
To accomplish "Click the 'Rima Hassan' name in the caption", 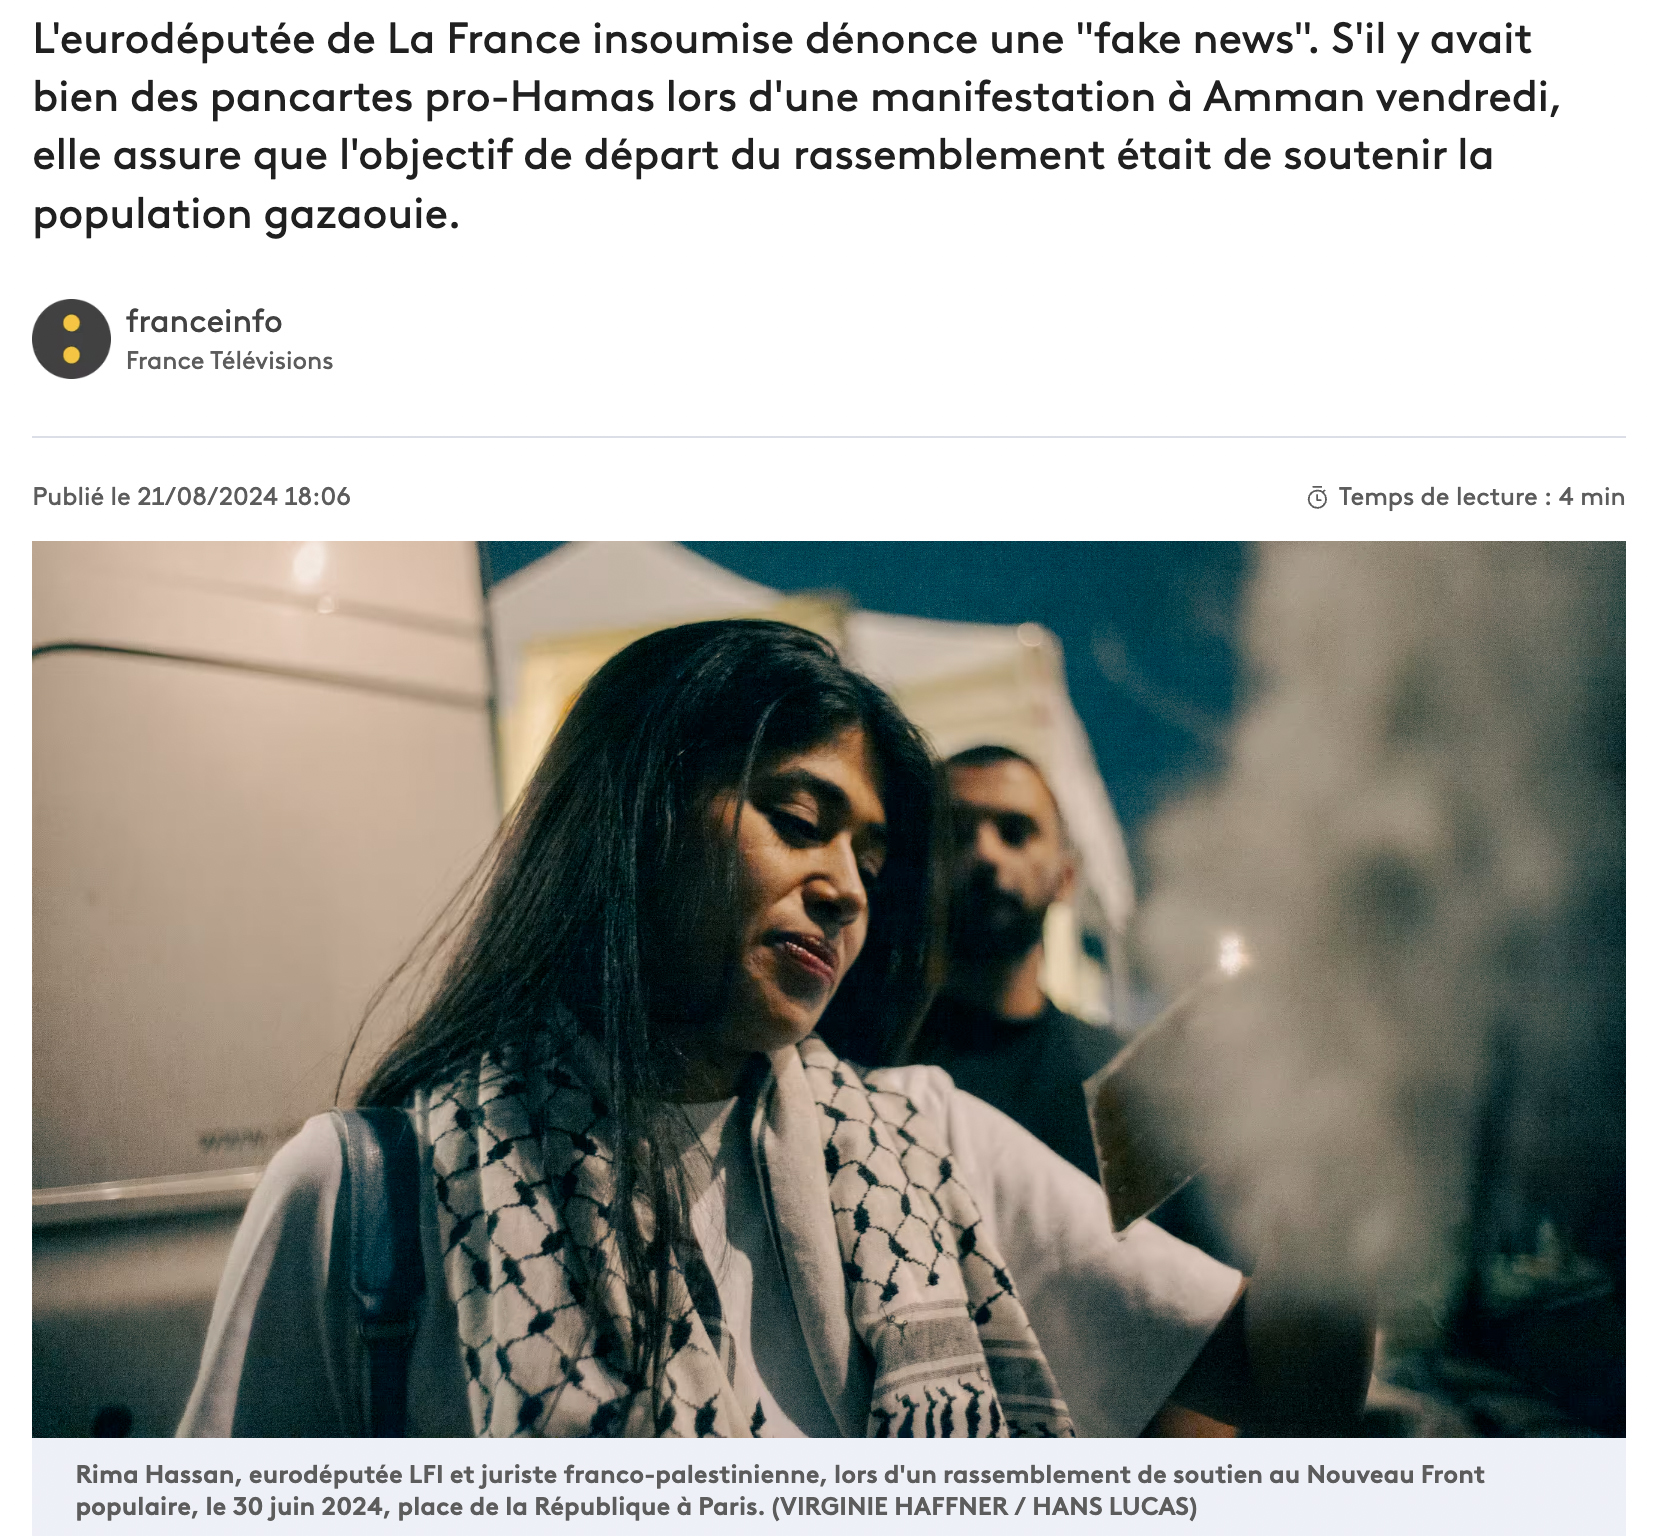I will pyautogui.click(x=157, y=1475).
